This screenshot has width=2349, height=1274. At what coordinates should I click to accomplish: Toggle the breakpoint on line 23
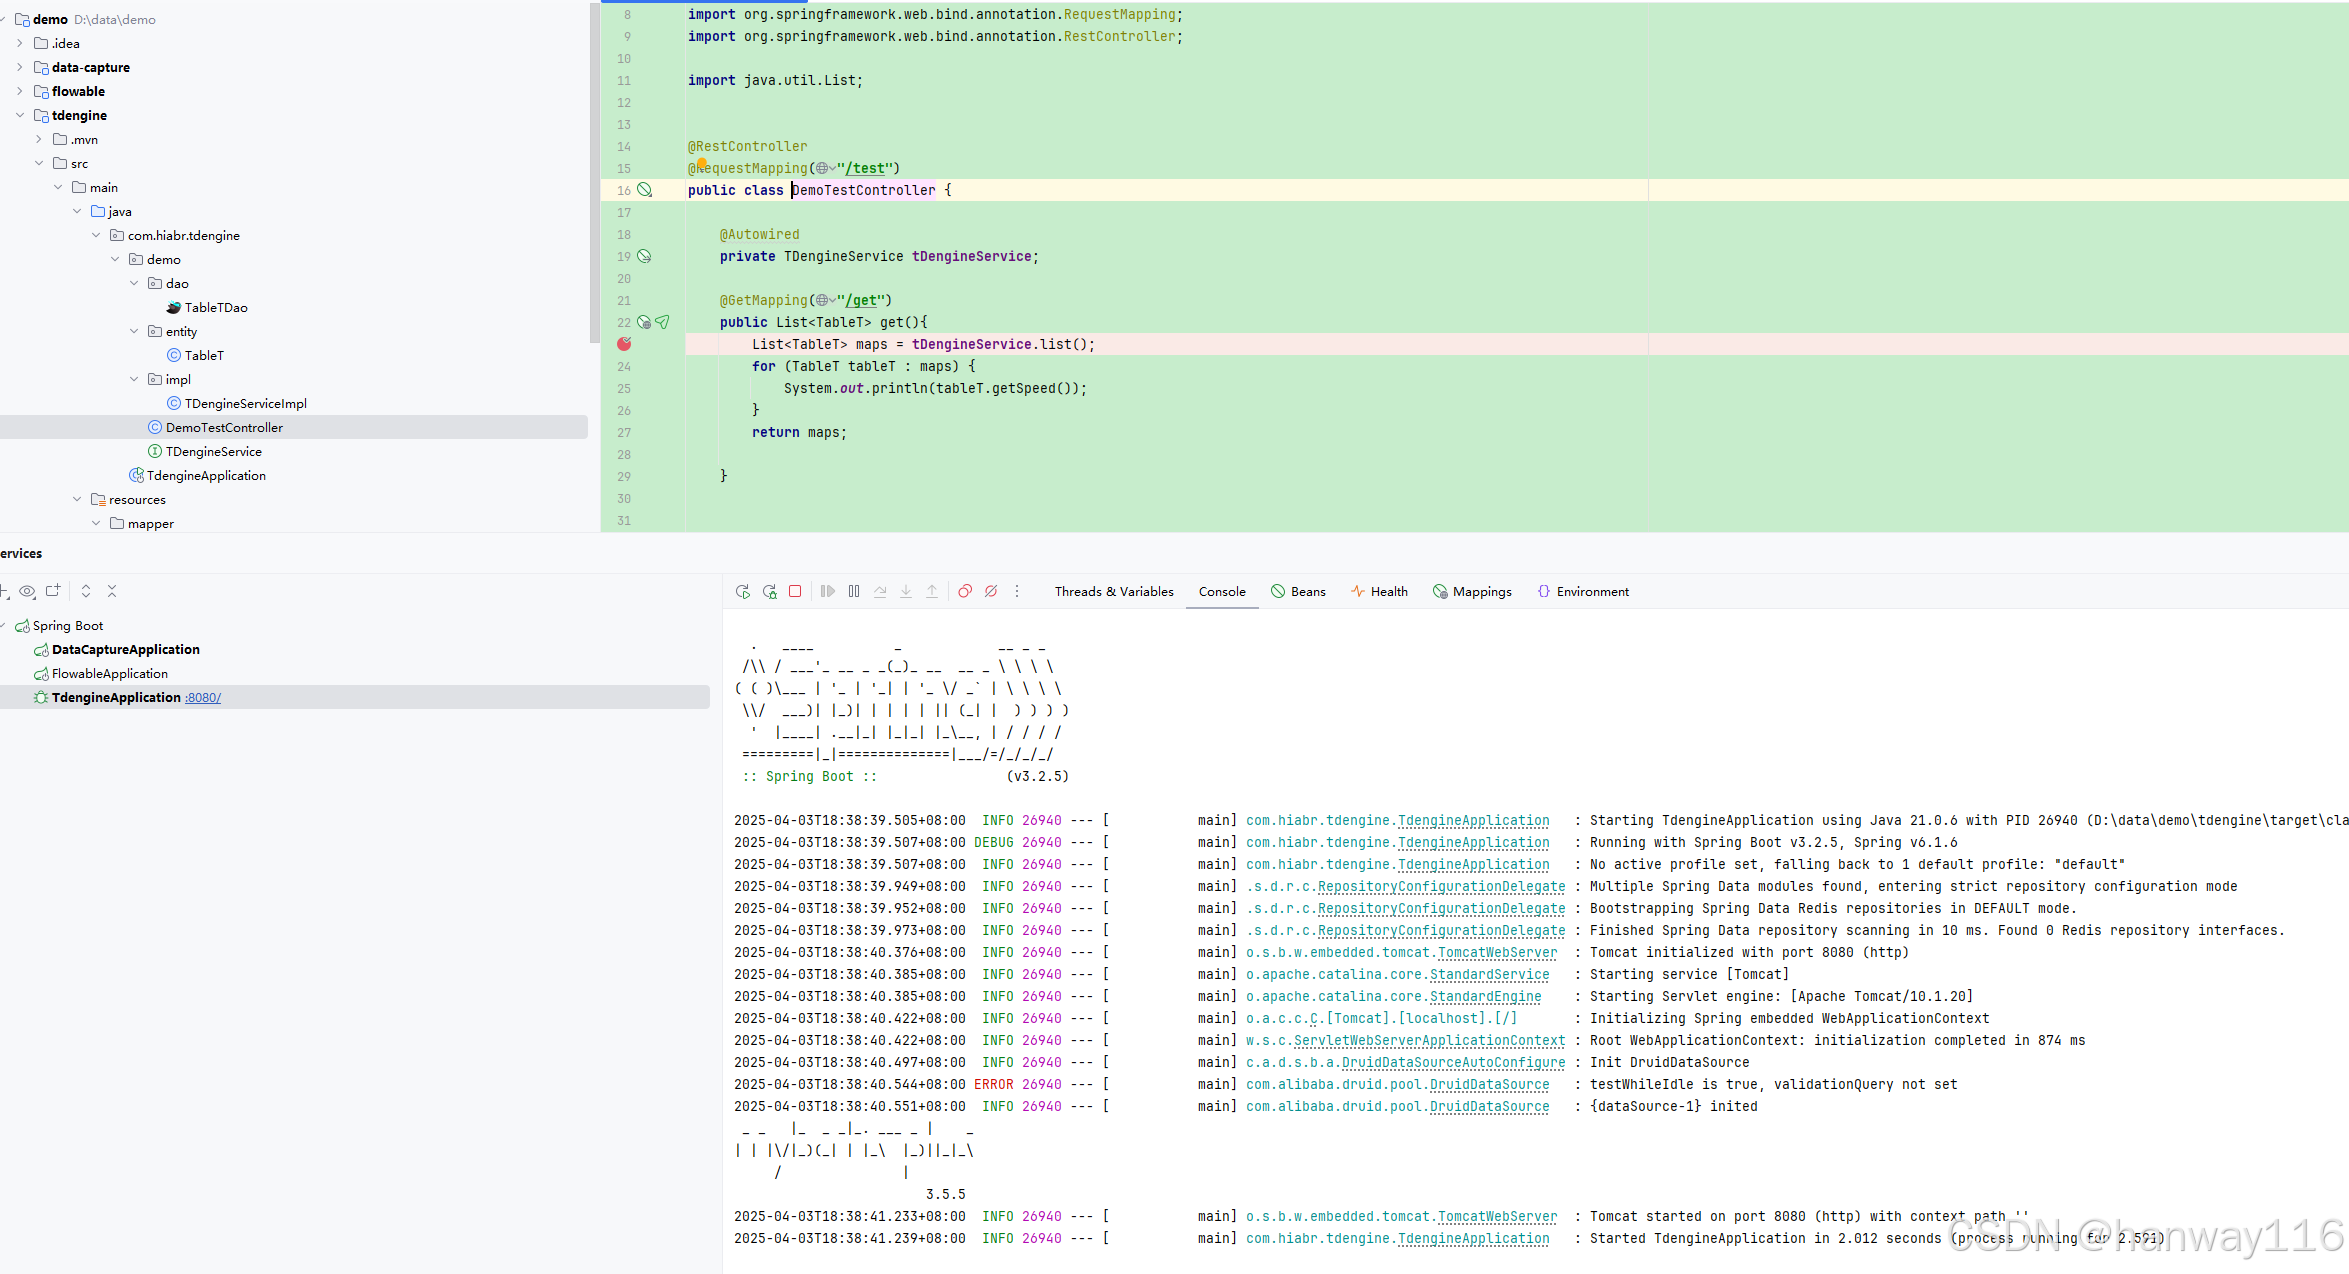pos(624,344)
